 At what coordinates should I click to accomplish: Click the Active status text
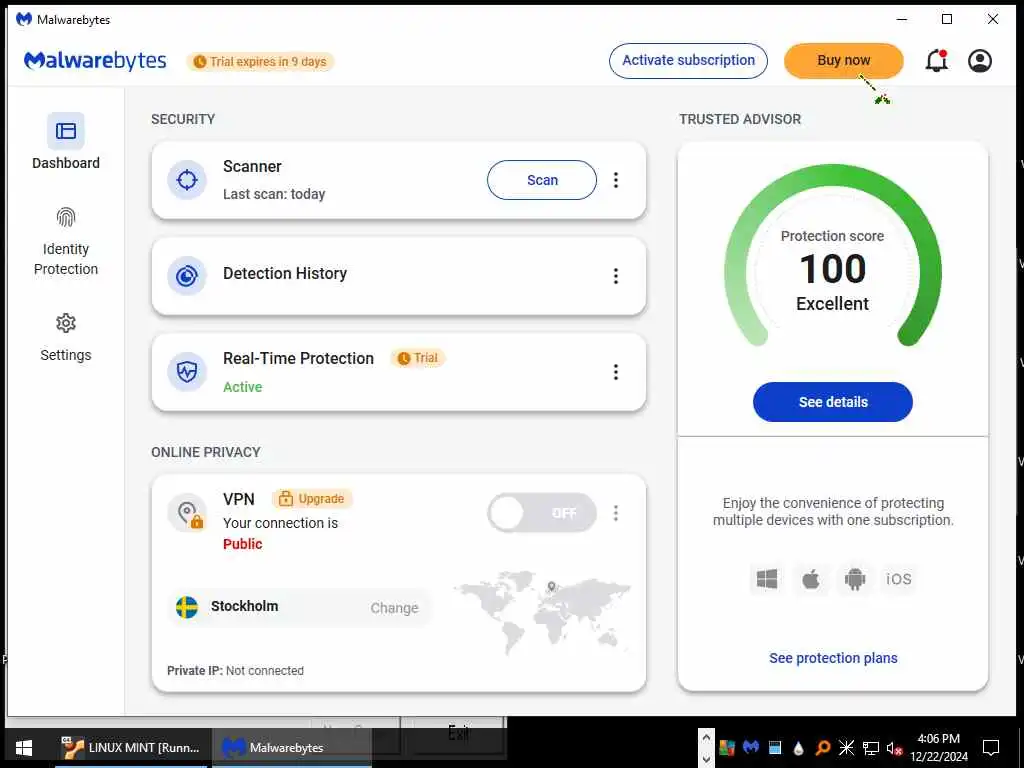242,387
